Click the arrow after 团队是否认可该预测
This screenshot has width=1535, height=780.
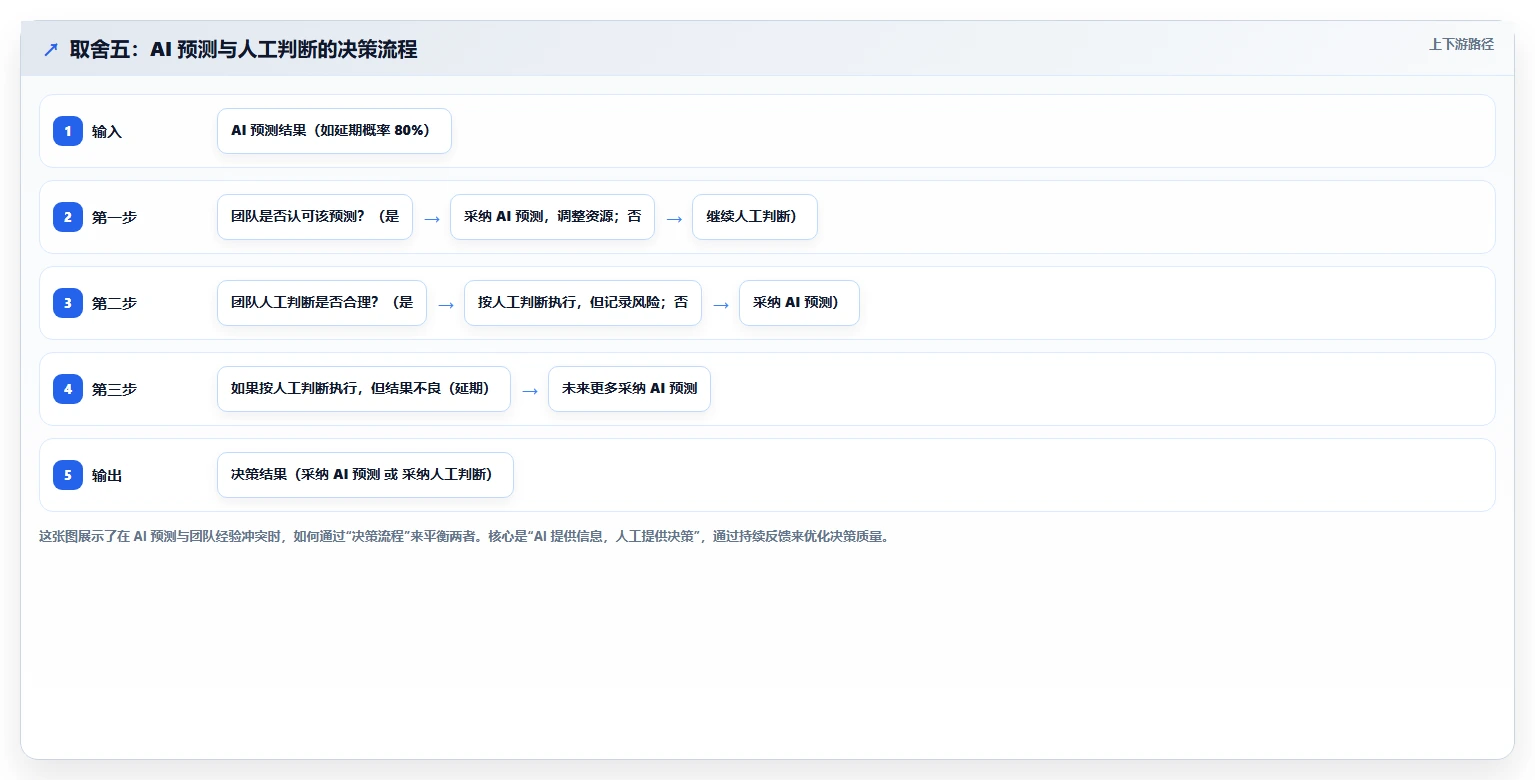click(x=432, y=218)
